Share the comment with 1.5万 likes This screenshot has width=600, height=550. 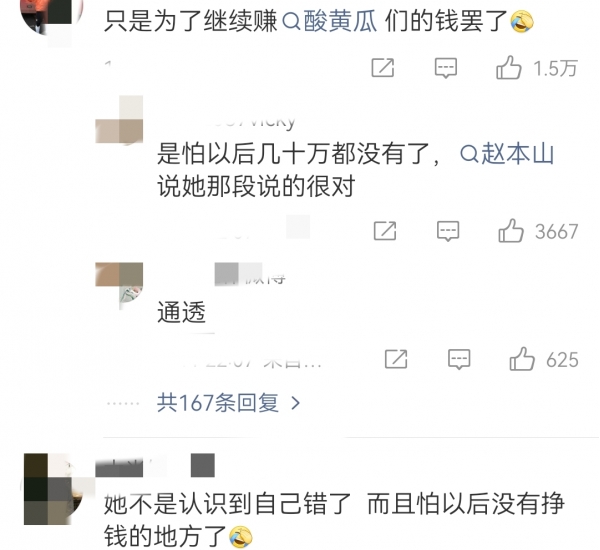383,68
